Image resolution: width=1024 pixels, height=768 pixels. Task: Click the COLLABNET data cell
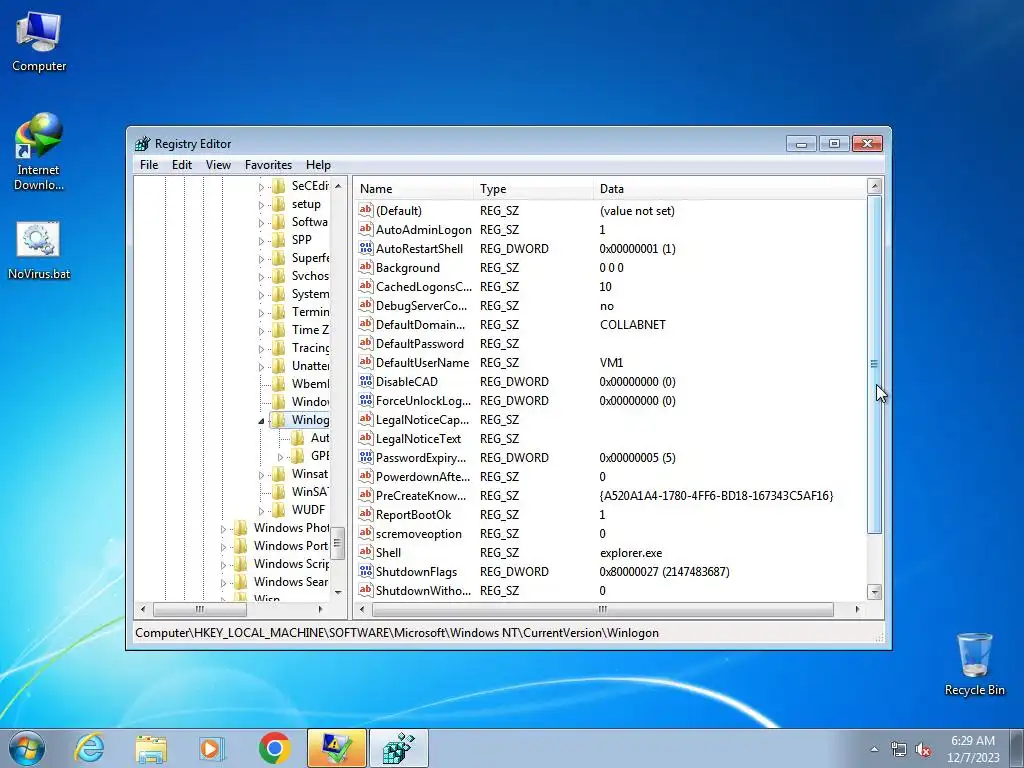pos(632,325)
